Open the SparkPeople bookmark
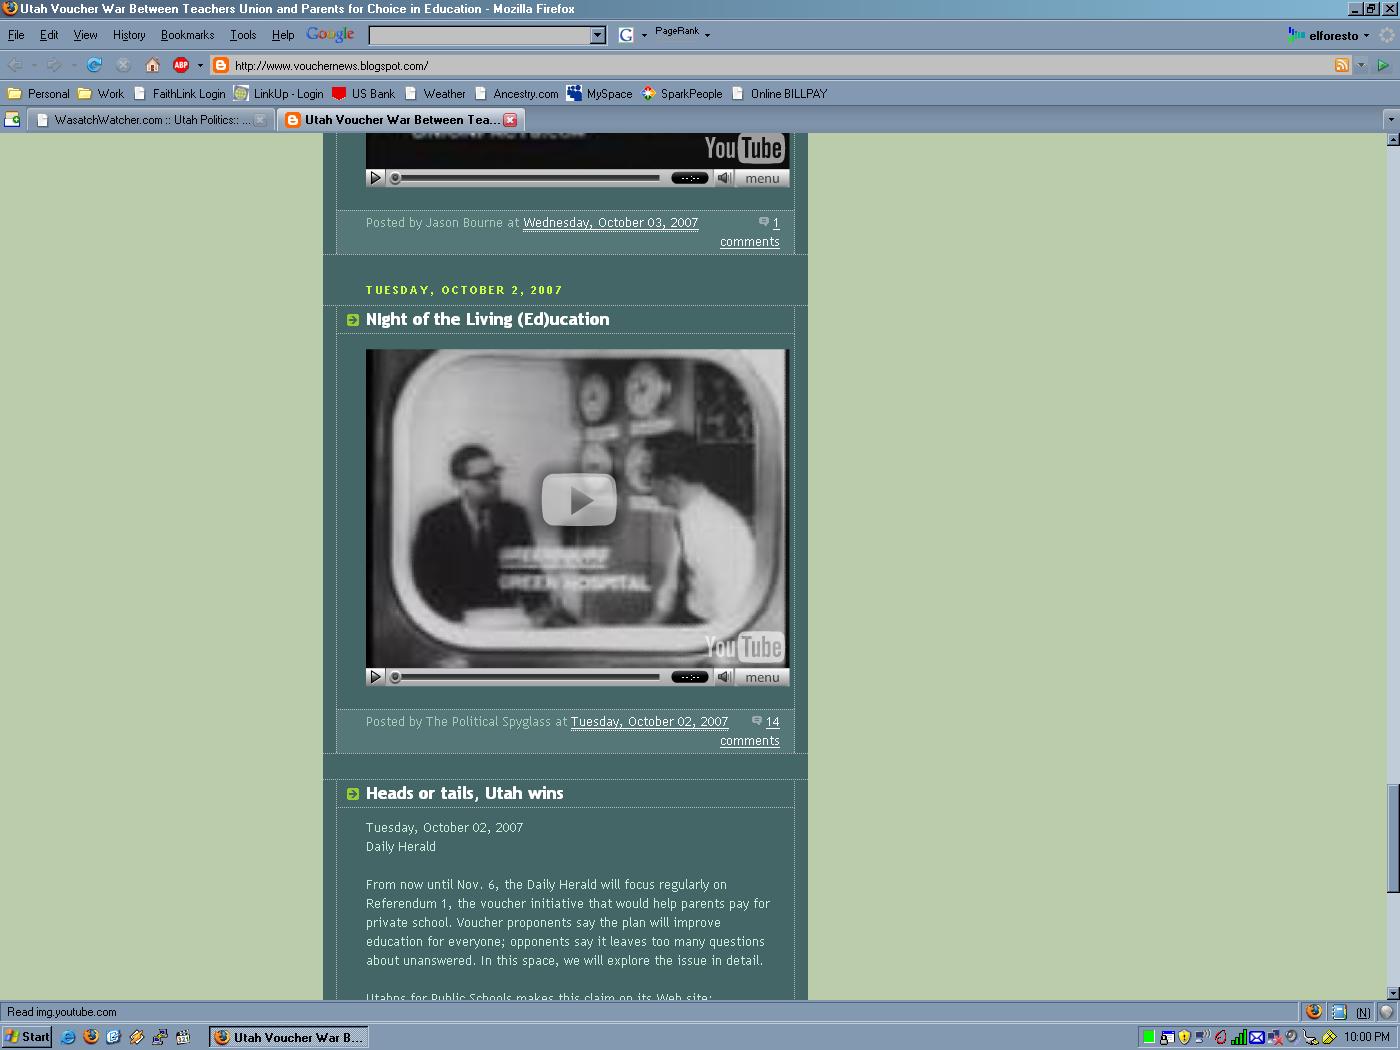 (682, 93)
